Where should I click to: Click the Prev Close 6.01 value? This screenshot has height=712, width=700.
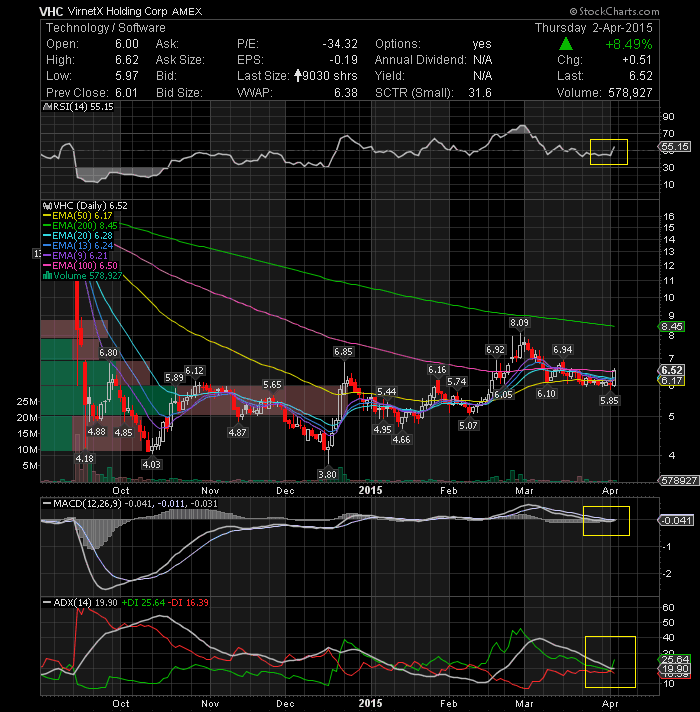126,93
